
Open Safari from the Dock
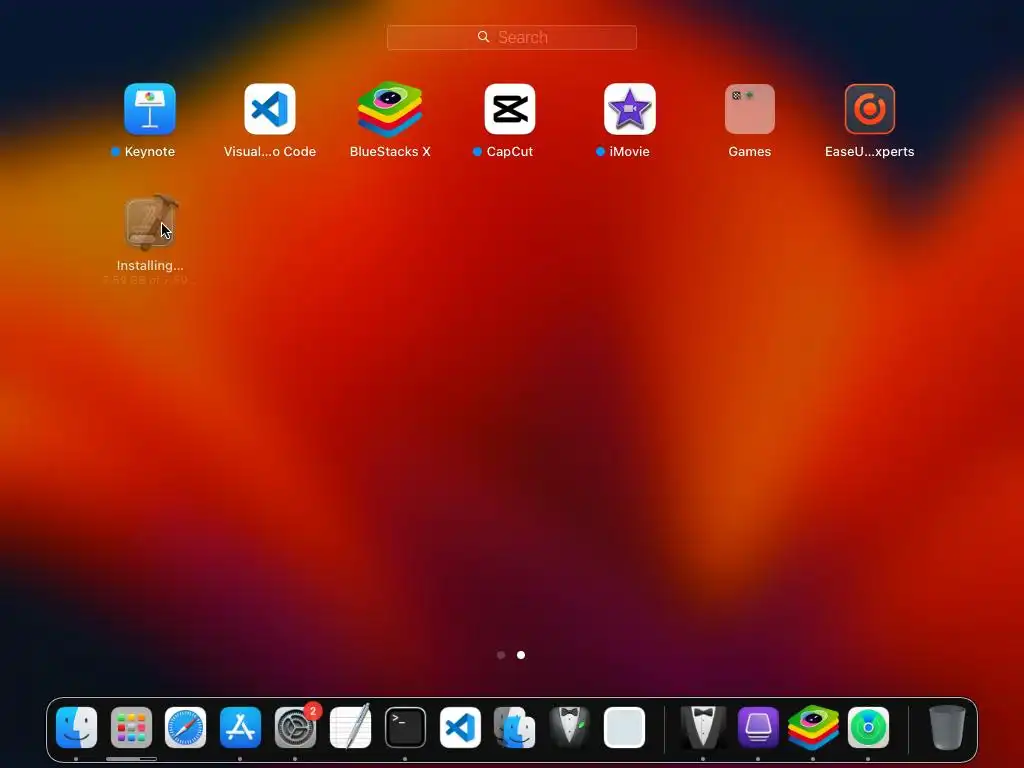click(185, 727)
